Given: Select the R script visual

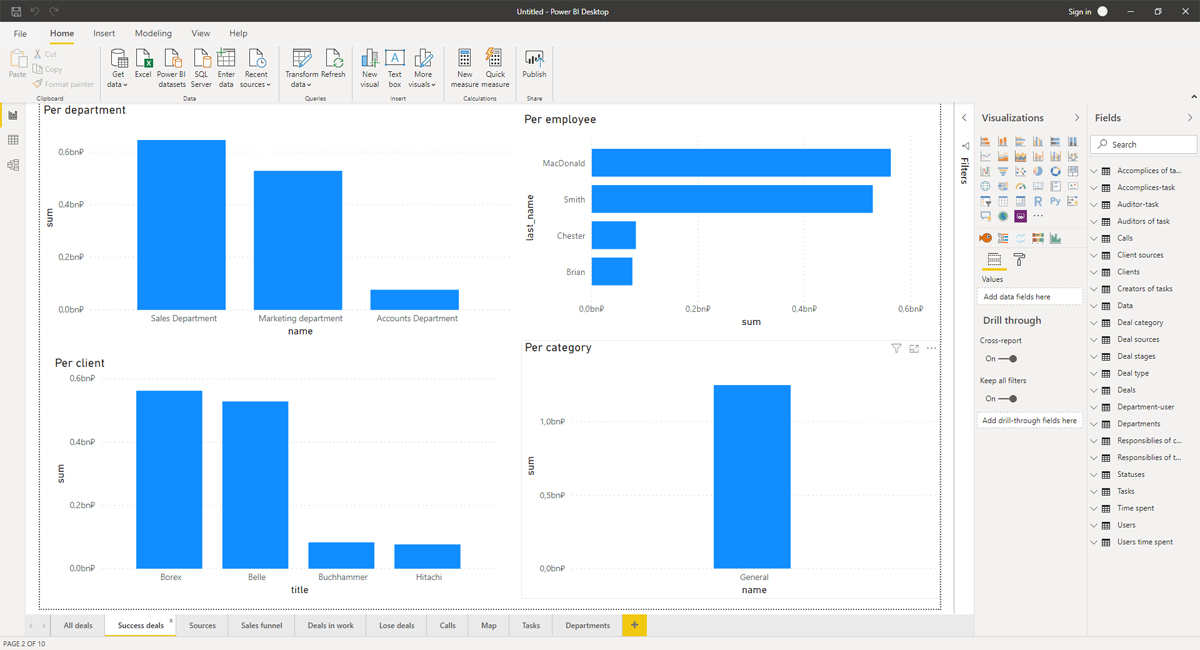Looking at the screenshot, I should pyautogui.click(x=1038, y=201).
